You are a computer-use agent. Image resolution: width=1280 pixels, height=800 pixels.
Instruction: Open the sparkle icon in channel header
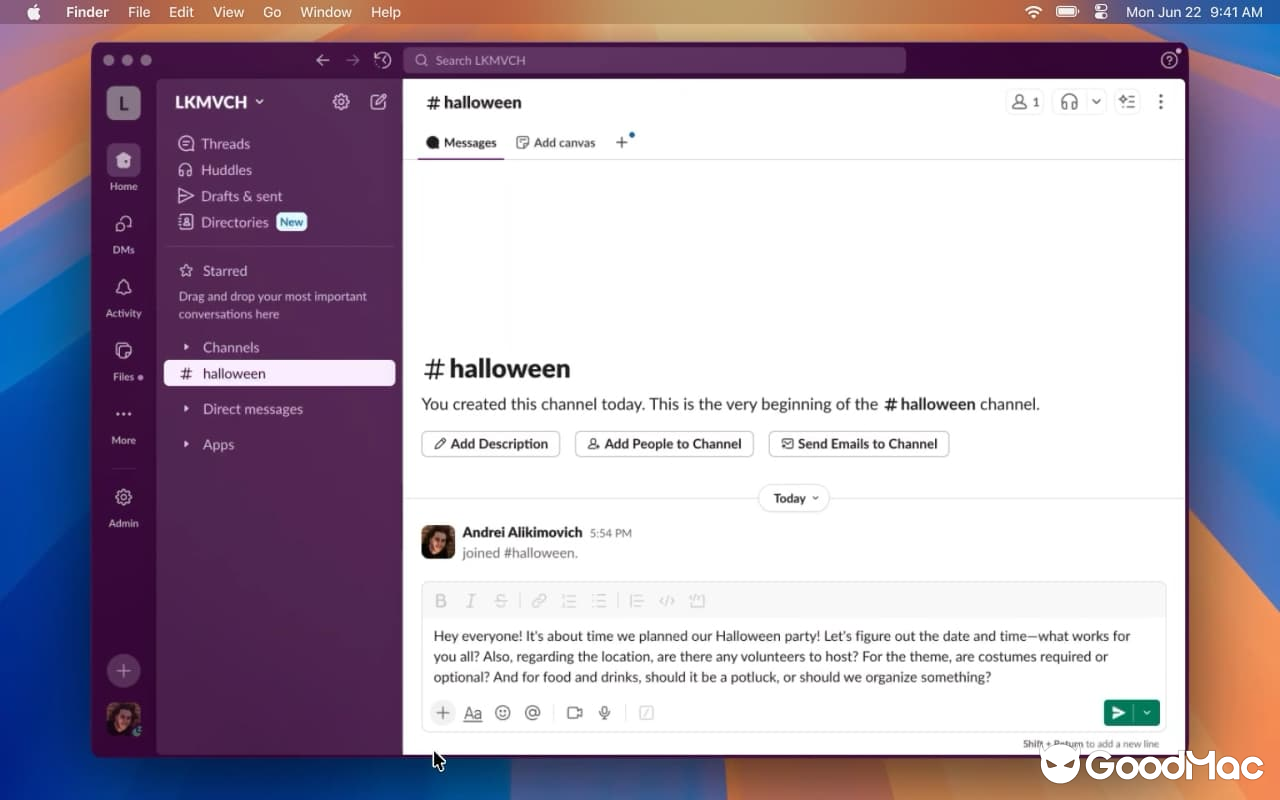(x=1127, y=102)
